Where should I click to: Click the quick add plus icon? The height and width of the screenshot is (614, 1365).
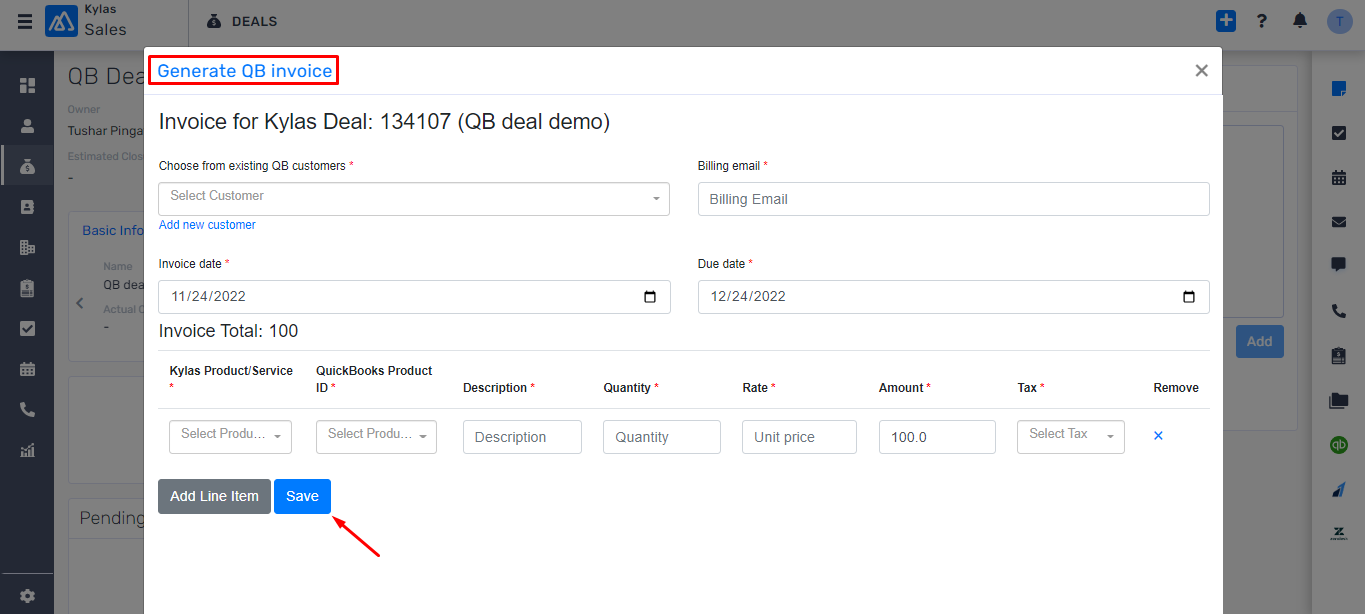[1226, 21]
